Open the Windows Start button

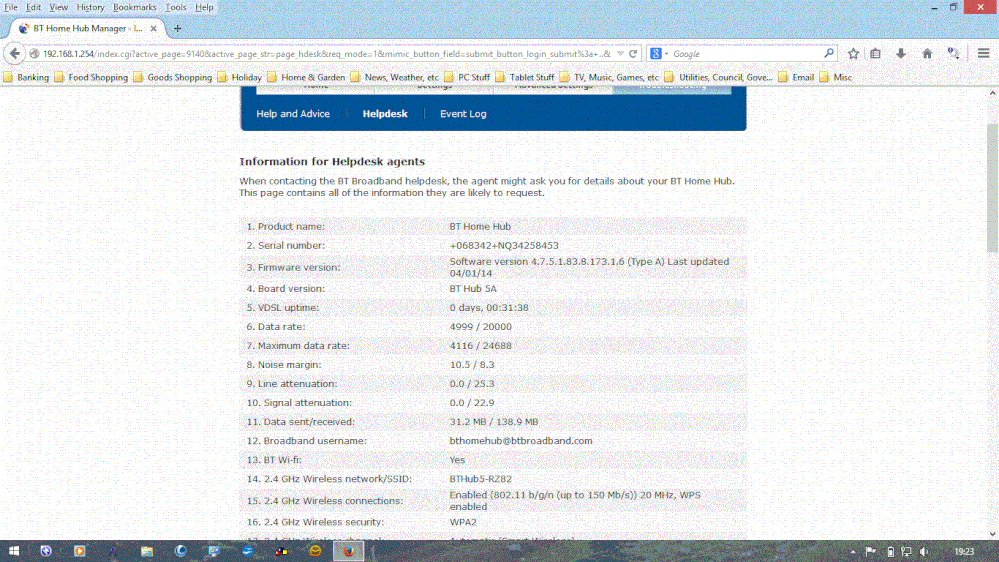13,551
